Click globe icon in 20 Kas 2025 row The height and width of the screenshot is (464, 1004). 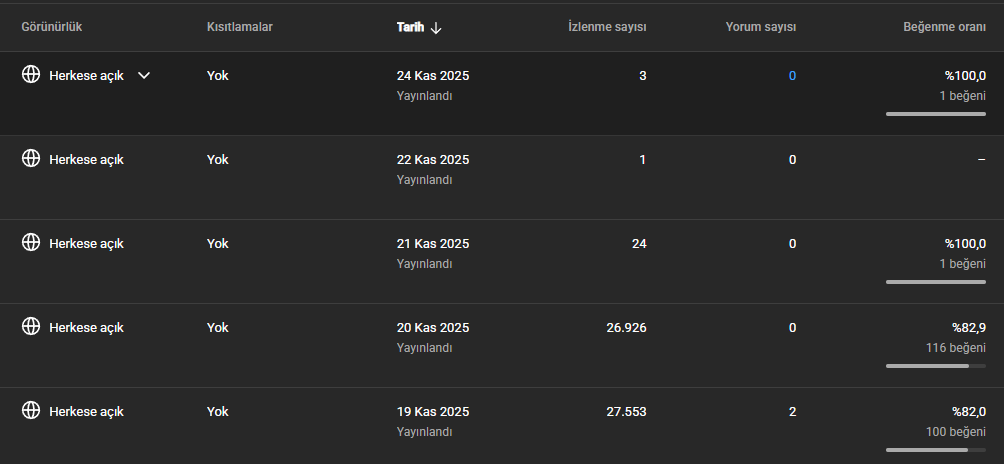tap(31, 326)
